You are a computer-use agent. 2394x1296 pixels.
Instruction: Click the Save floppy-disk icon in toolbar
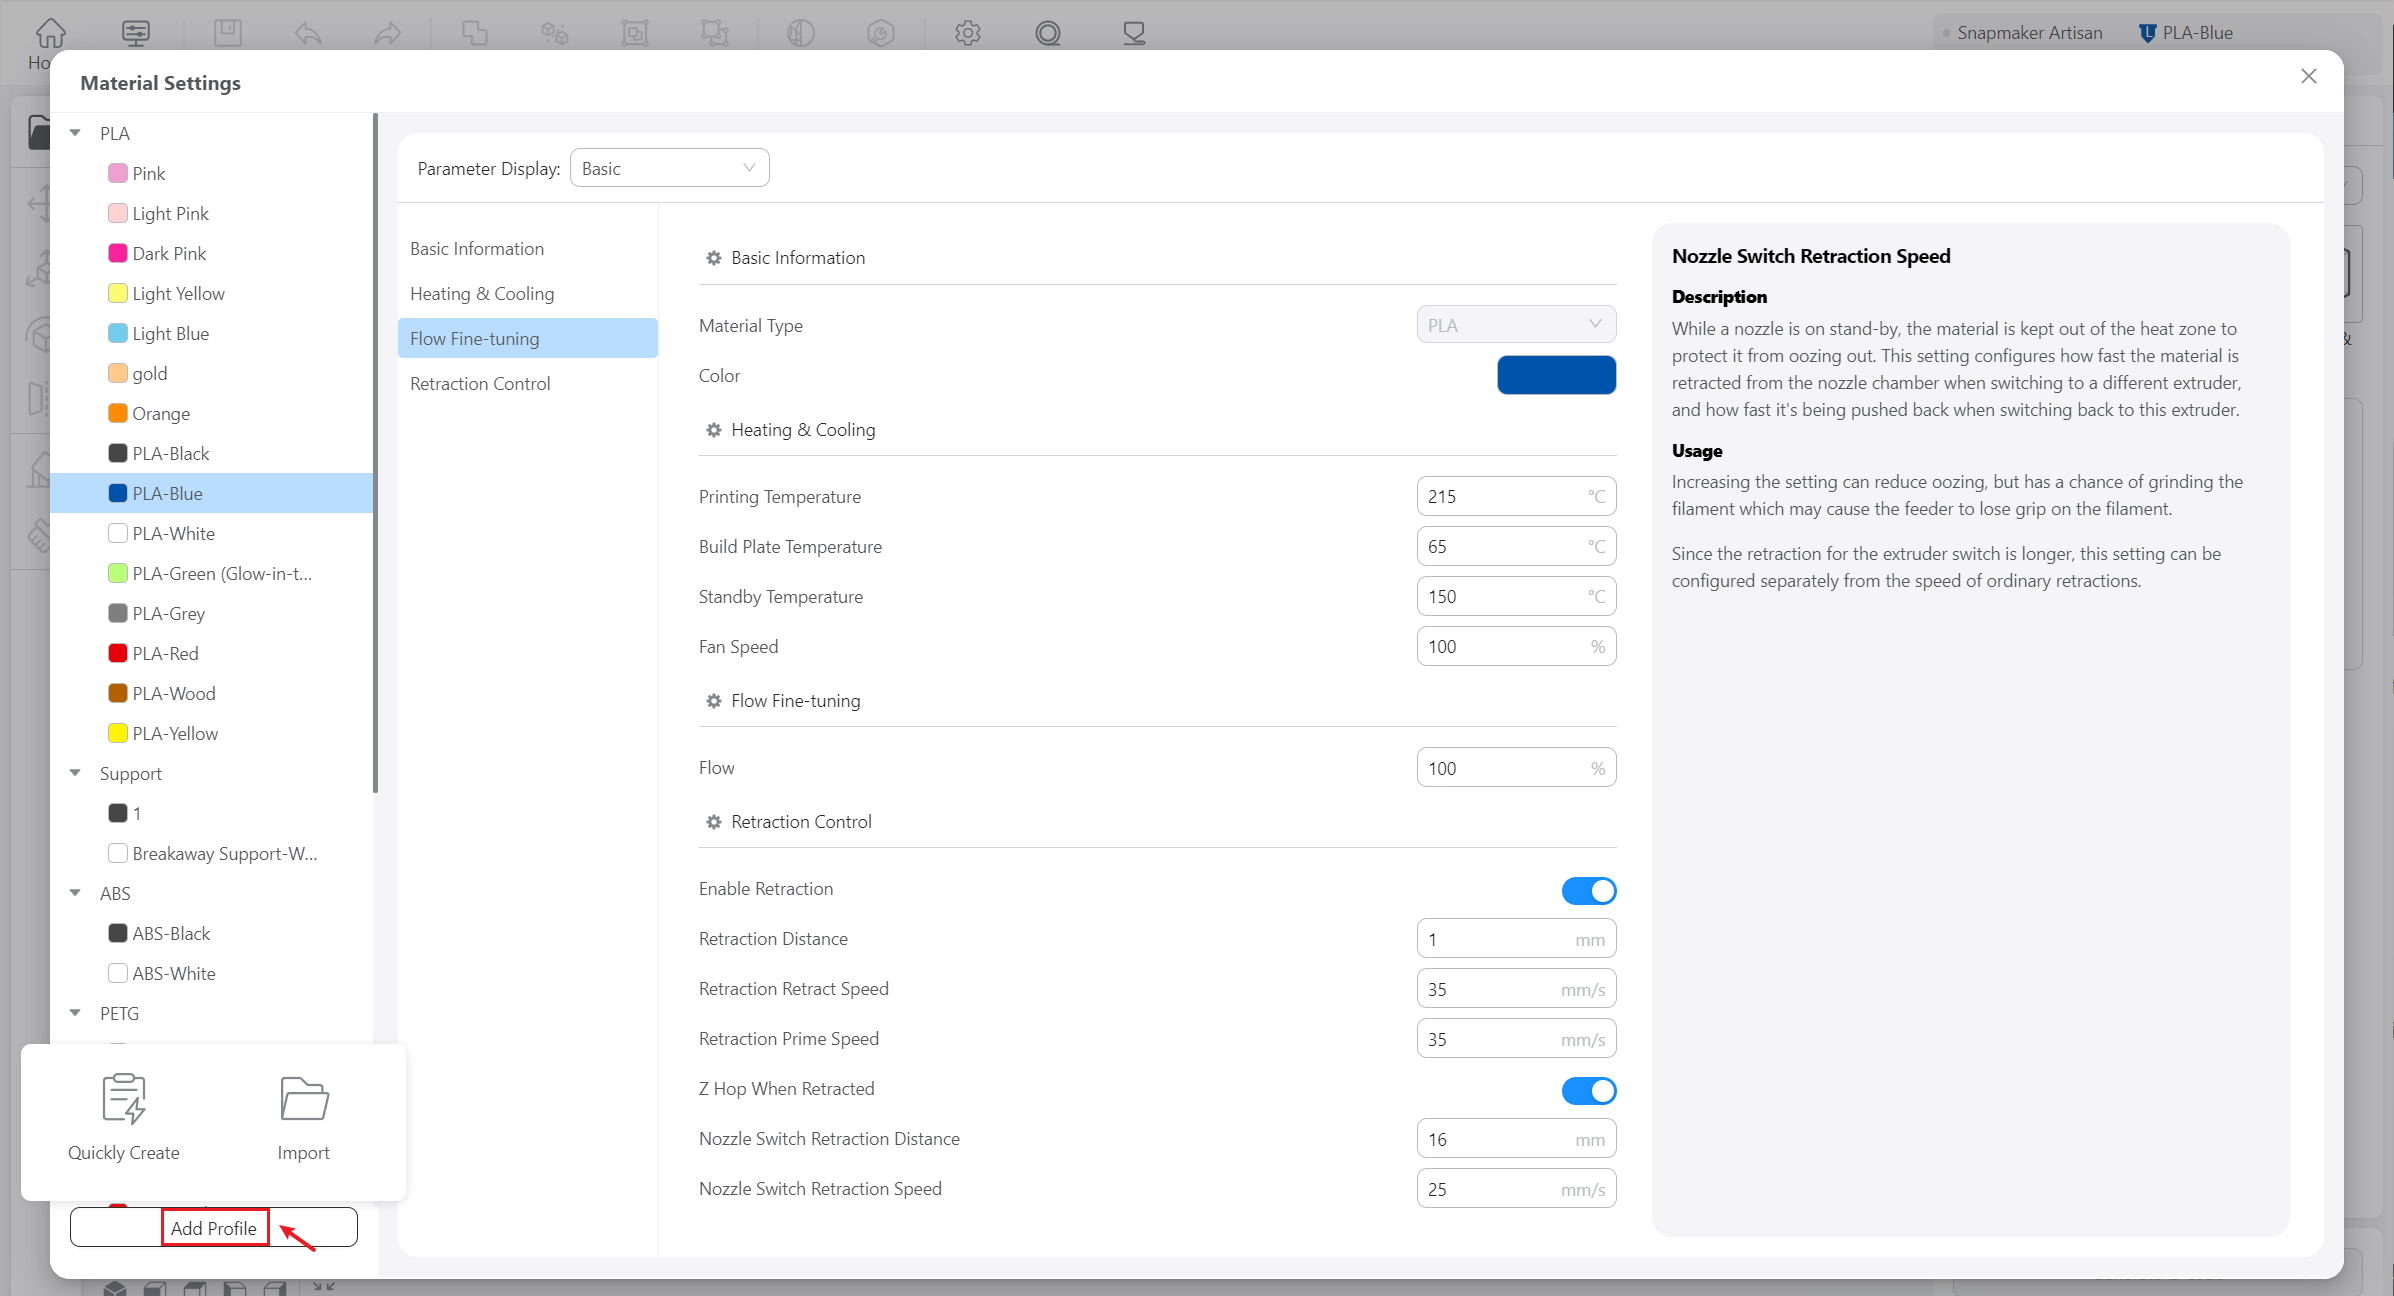point(228,33)
